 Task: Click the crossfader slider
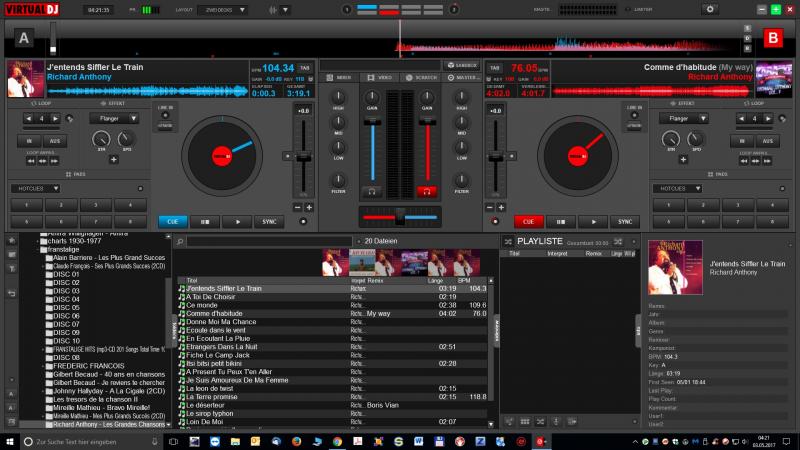(x=400, y=217)
